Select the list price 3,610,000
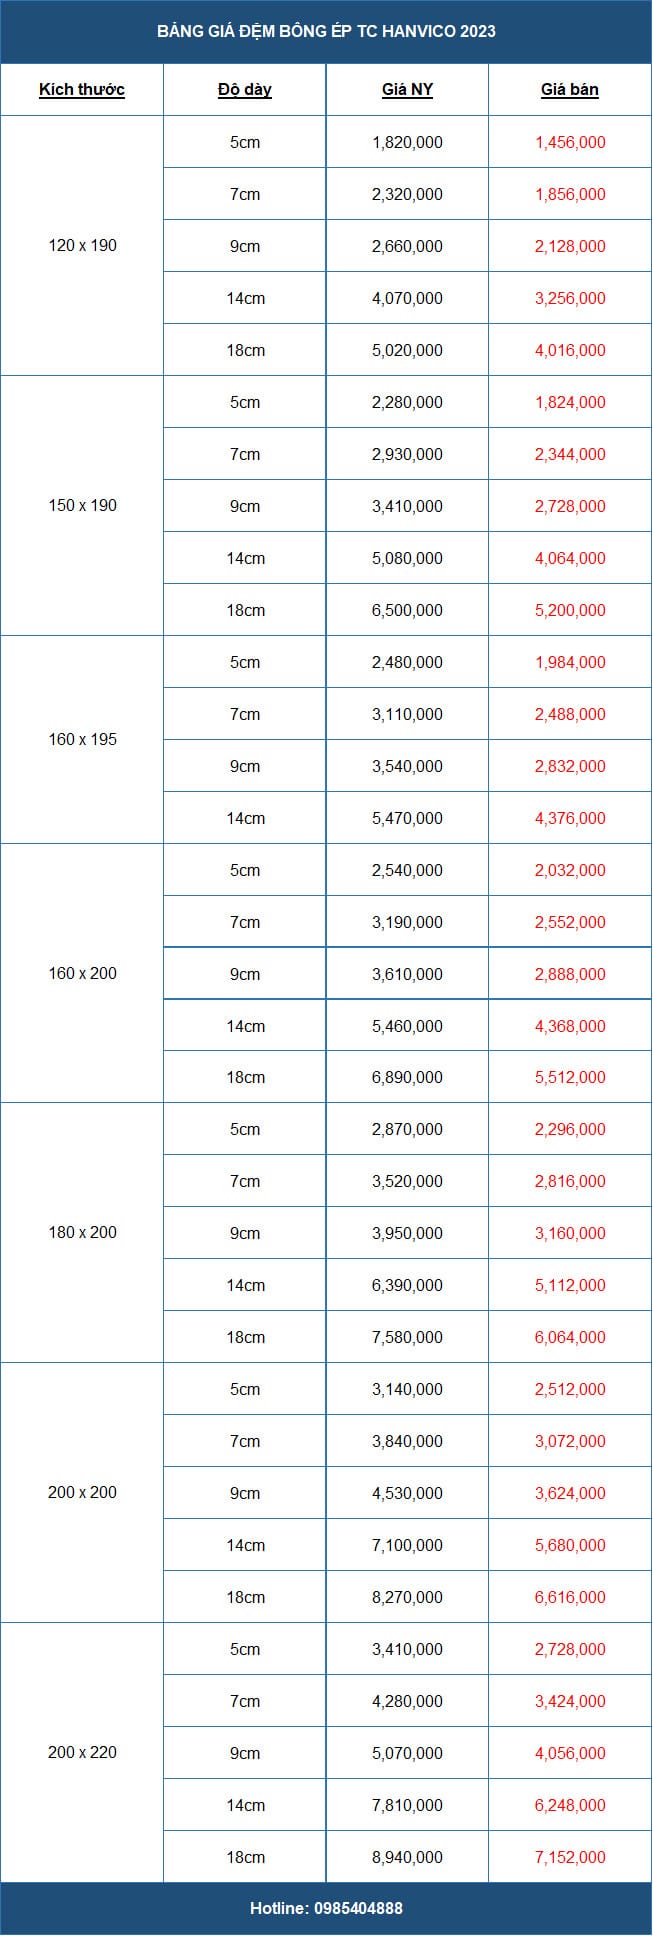The width and height of the screenshot is (653, 1936). point(407,975)
